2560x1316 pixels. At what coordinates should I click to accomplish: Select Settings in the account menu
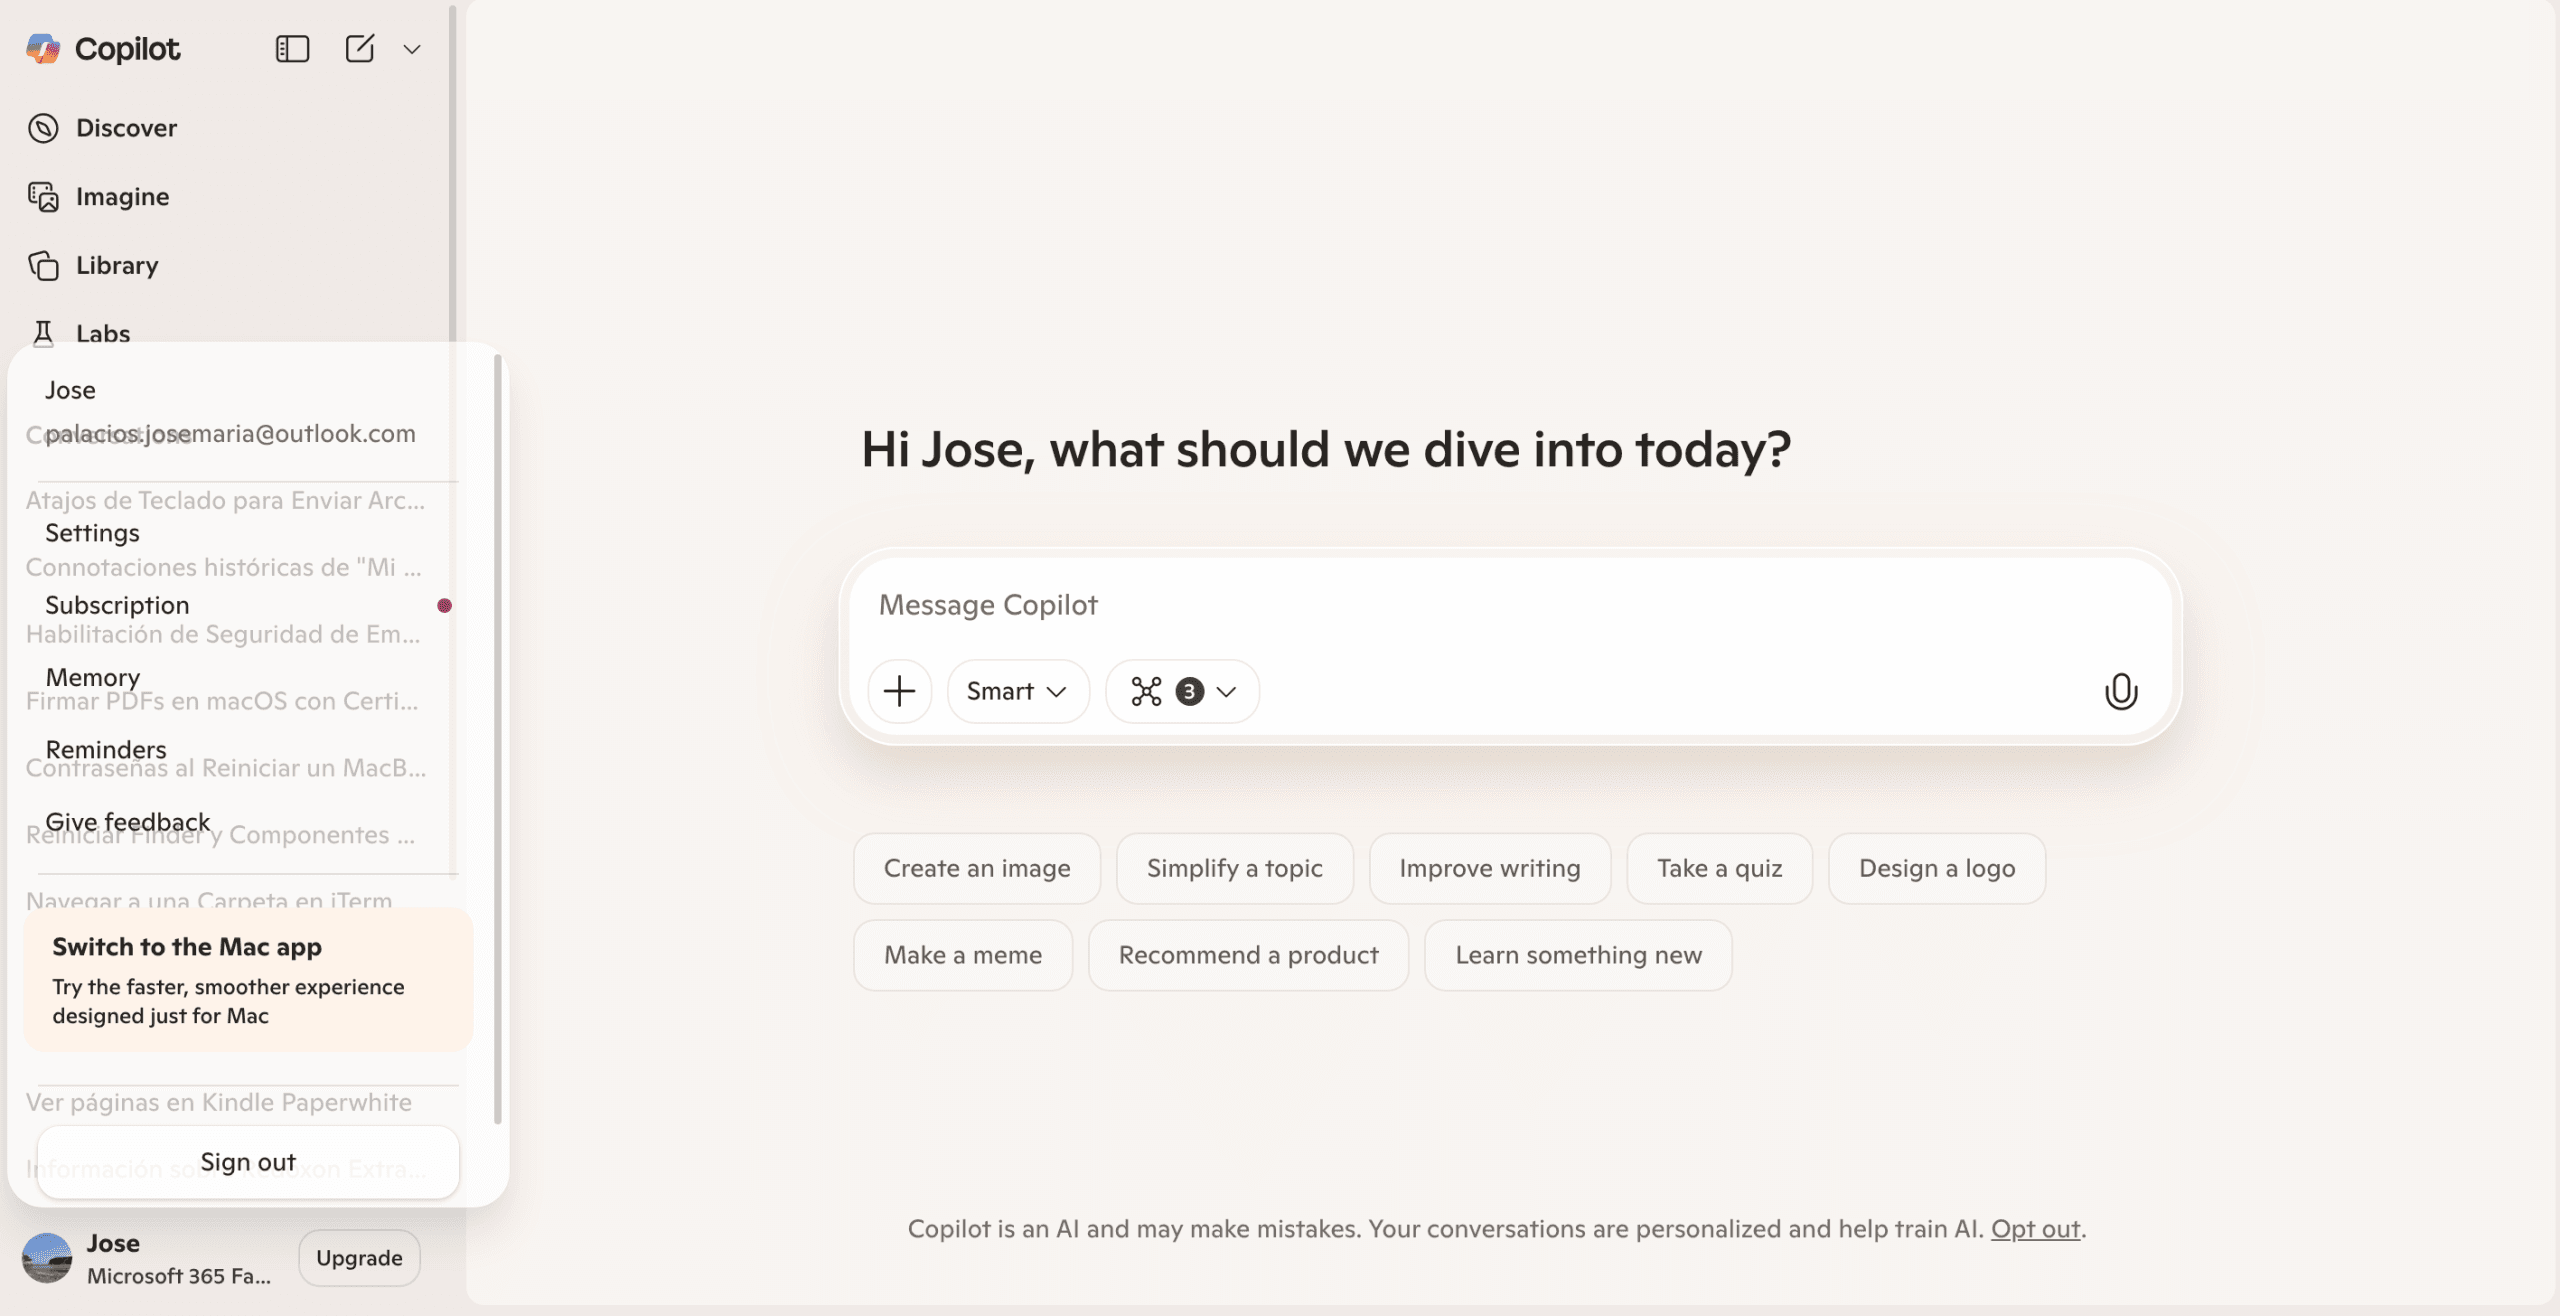tap(92, 533)
